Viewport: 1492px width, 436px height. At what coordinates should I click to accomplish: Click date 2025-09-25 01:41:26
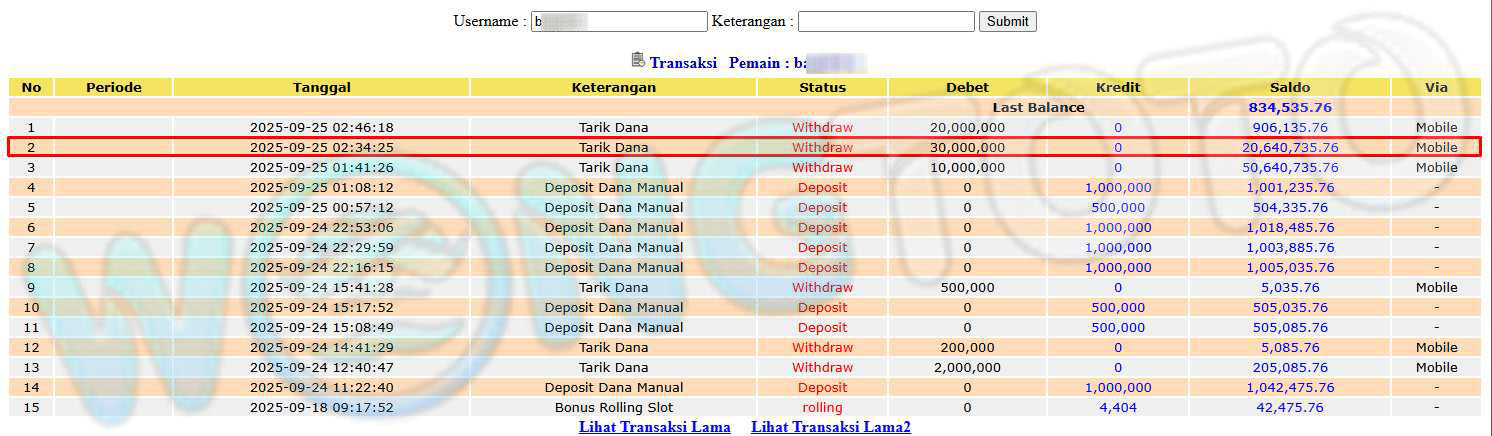pos(321,167)
